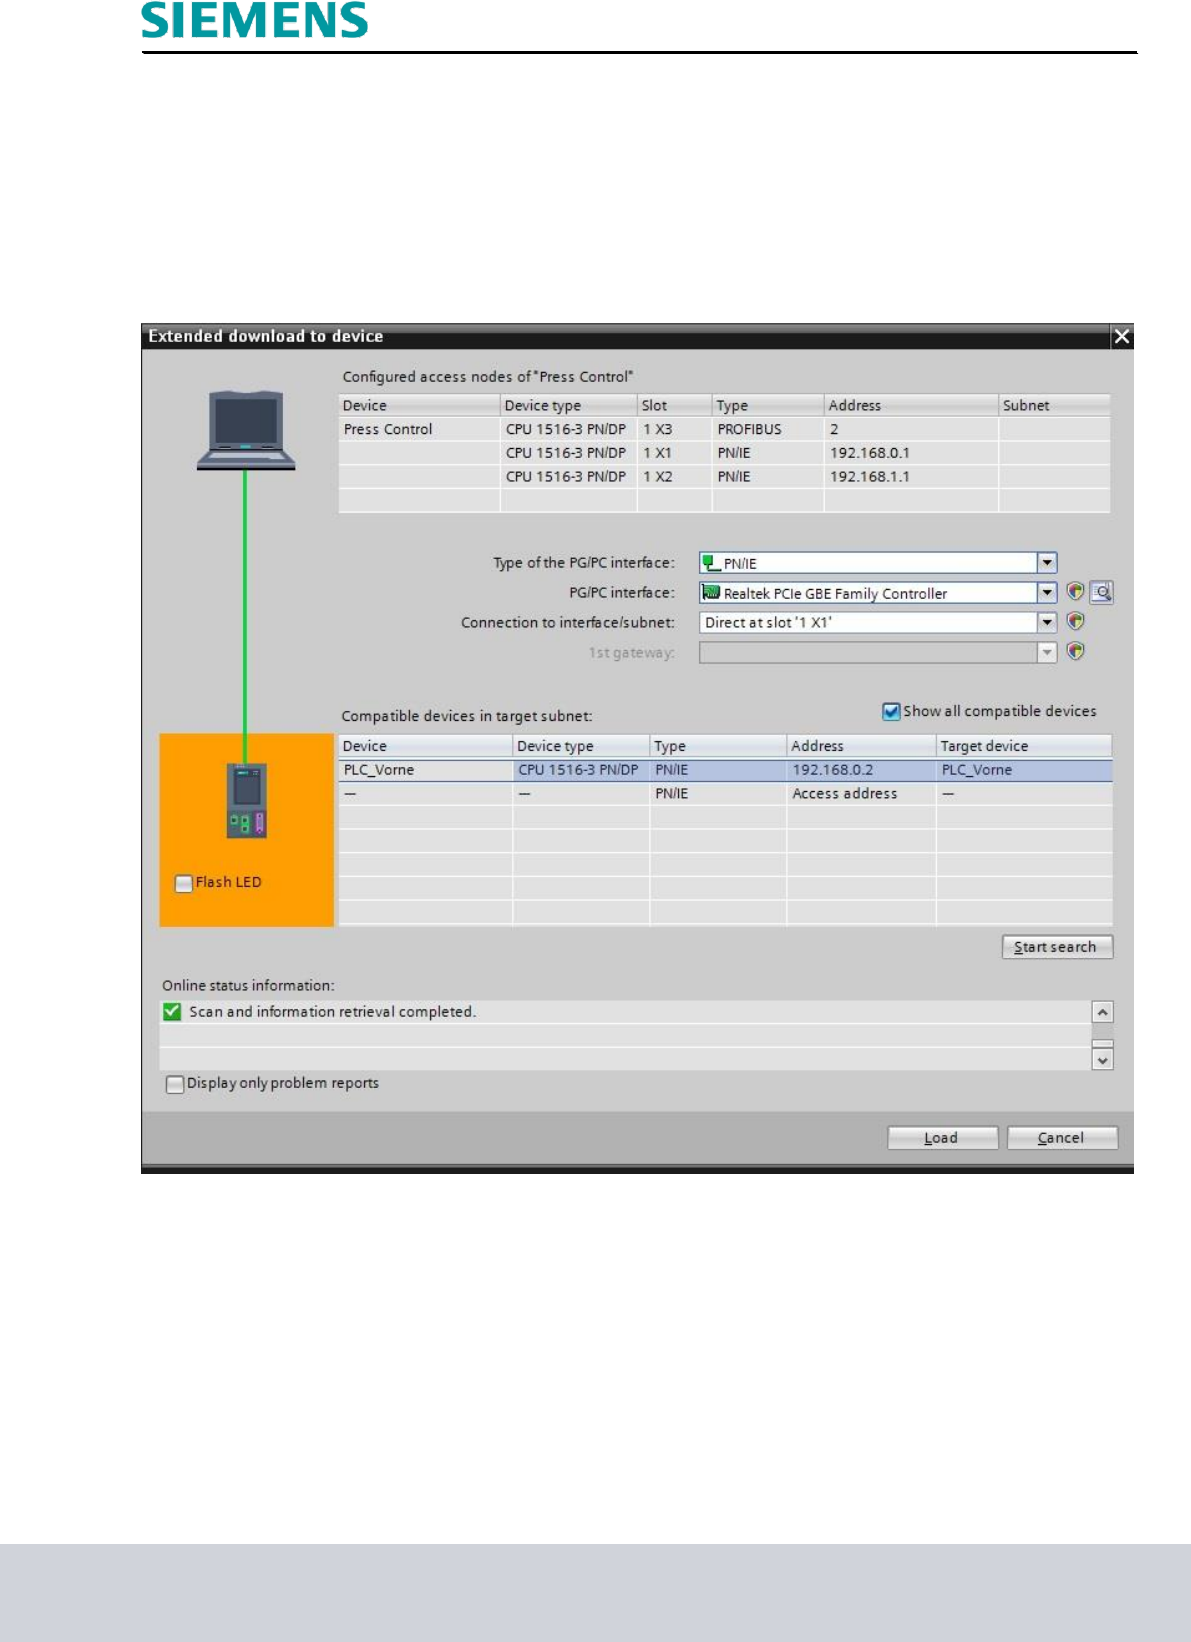The height and width of the screenshot is (1642, 1191).
Task: Cancel the extended download dialog
Action: click(1062, 1138)
